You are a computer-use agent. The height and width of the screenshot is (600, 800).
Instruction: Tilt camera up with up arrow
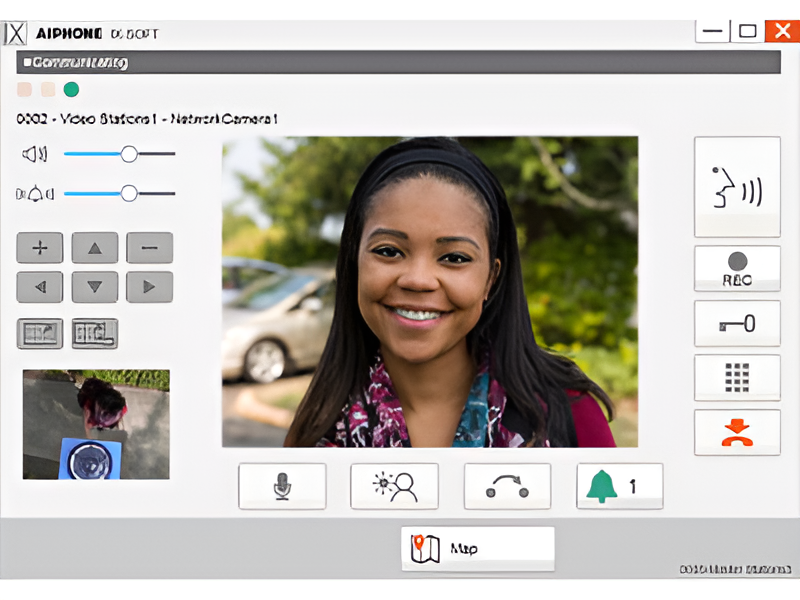click(x=95, y=247)
